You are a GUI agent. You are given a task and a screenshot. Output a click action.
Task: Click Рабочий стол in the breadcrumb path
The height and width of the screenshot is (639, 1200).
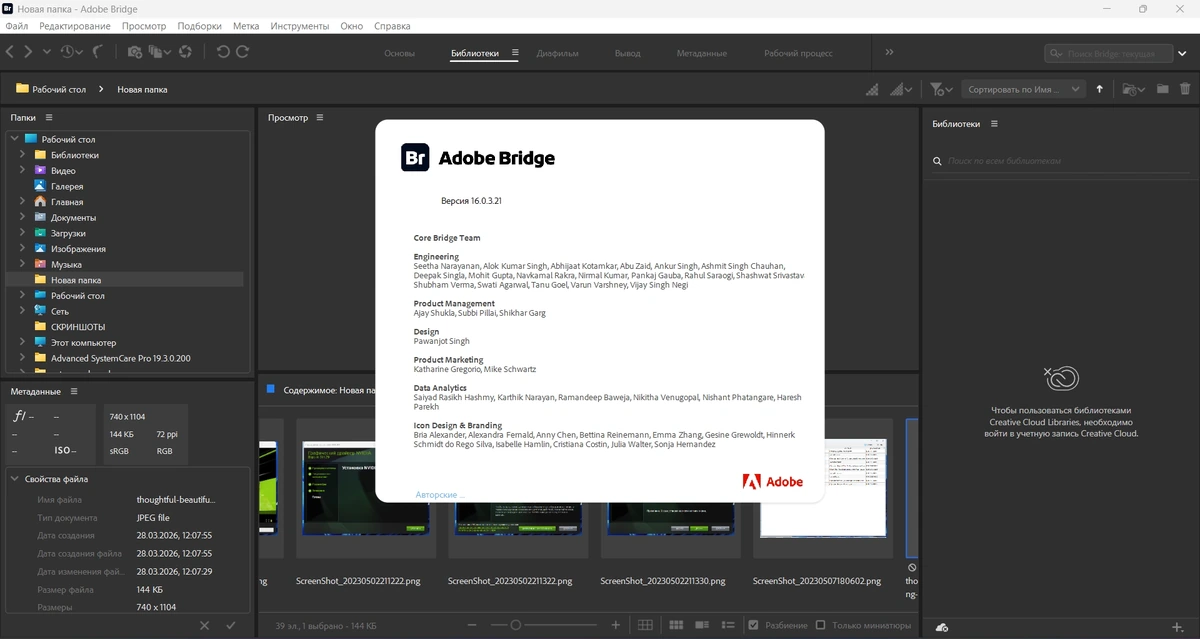59,89
